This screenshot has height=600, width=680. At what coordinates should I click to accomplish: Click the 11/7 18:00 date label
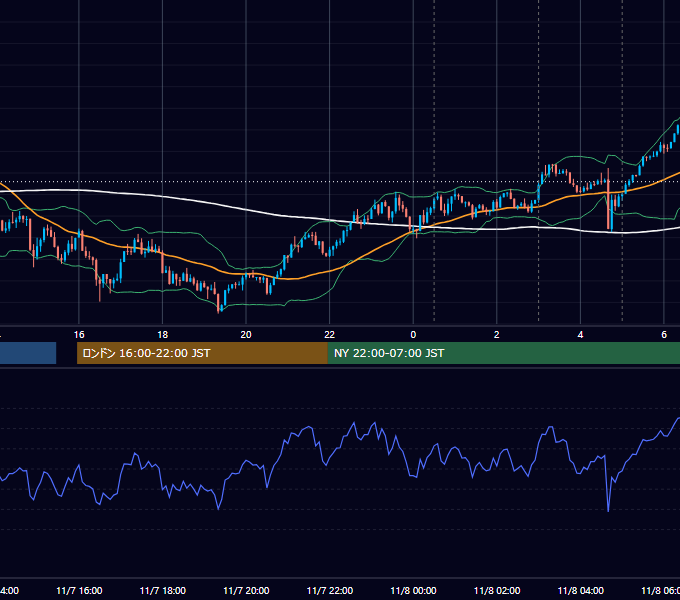[x=163, y=591]
